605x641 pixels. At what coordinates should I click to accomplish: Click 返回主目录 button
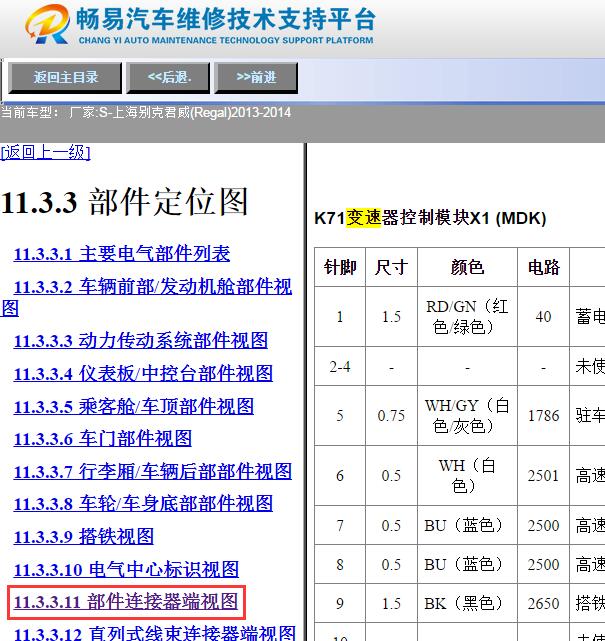[65, 78]
